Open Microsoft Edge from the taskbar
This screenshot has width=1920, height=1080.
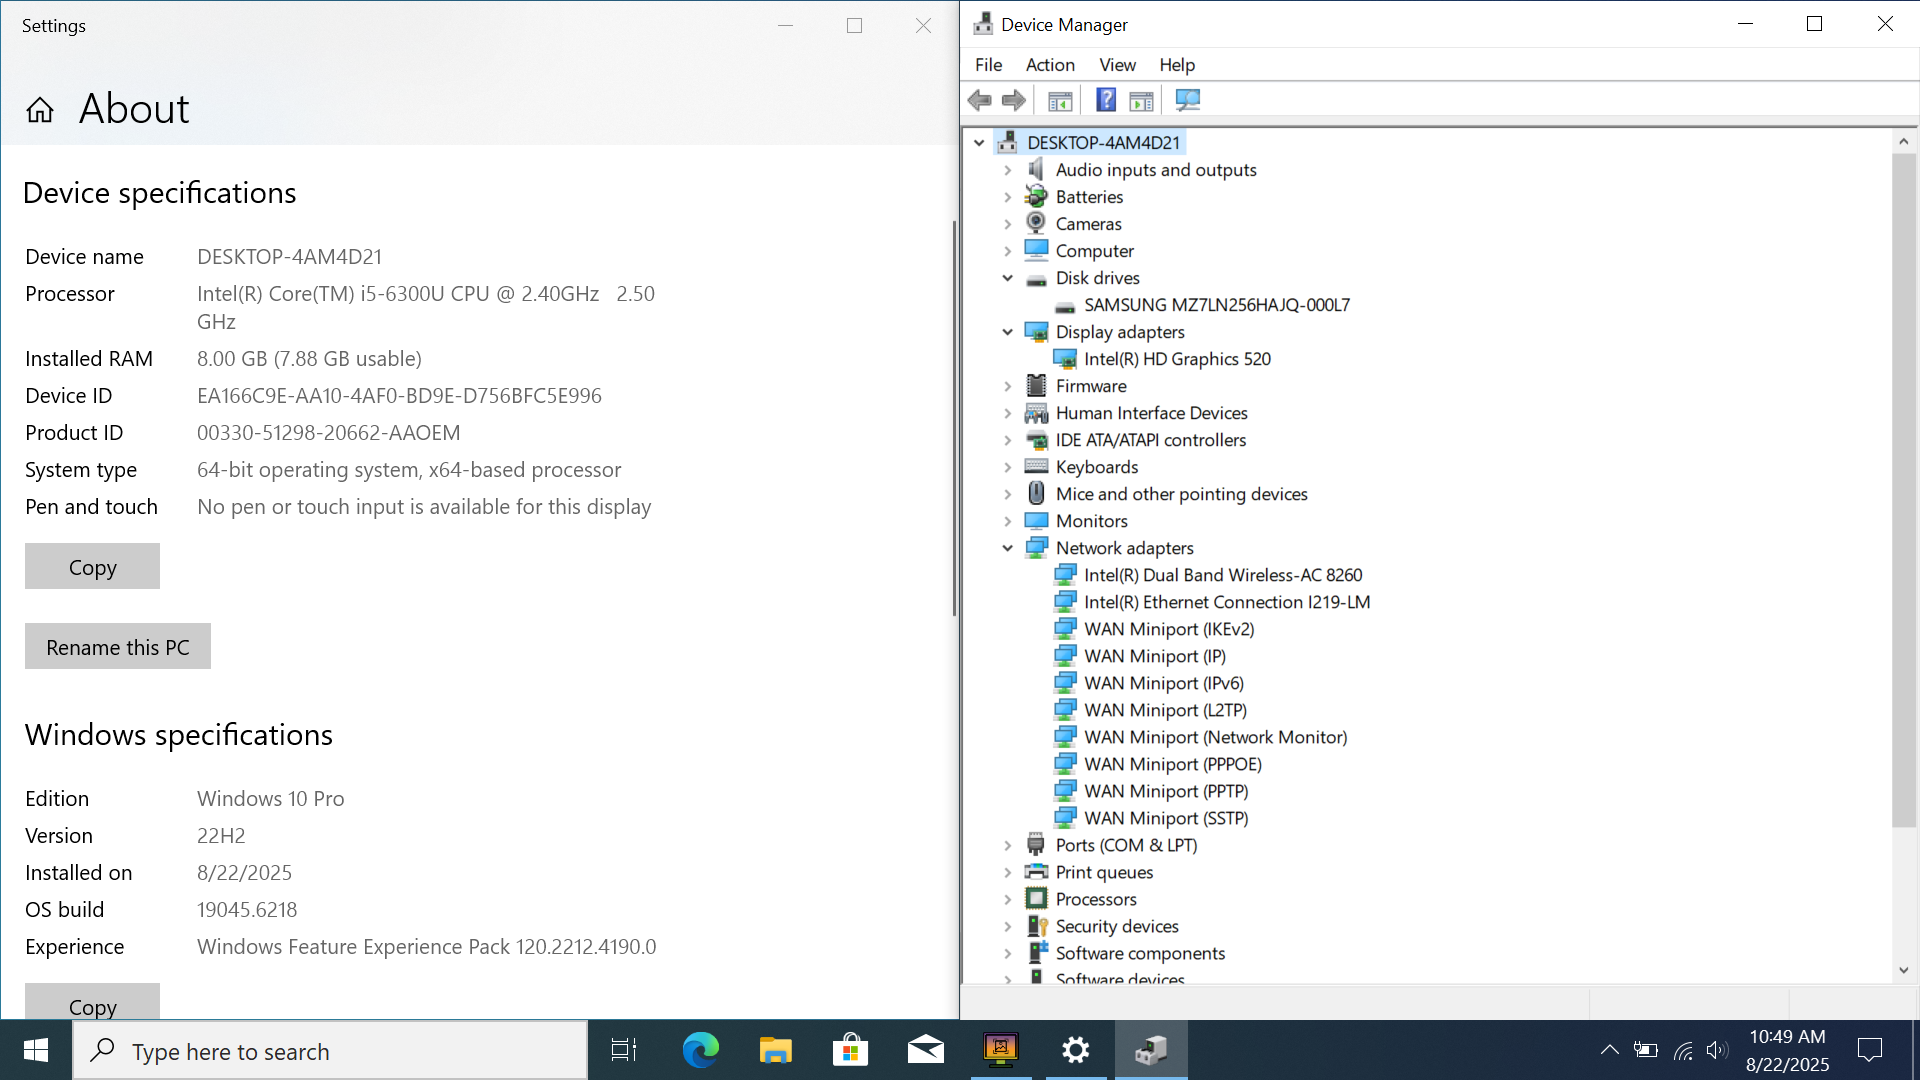(x=700, y=1050)
